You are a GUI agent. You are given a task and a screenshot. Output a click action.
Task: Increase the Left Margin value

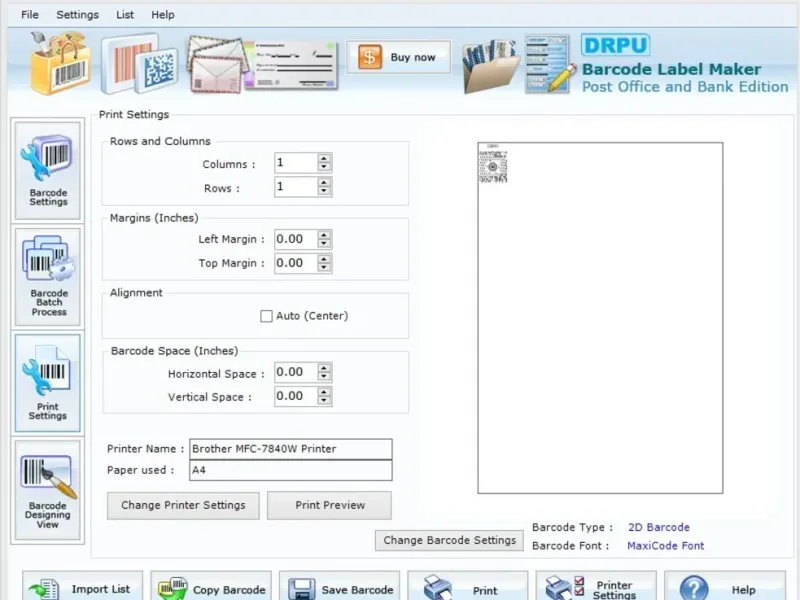324,235
